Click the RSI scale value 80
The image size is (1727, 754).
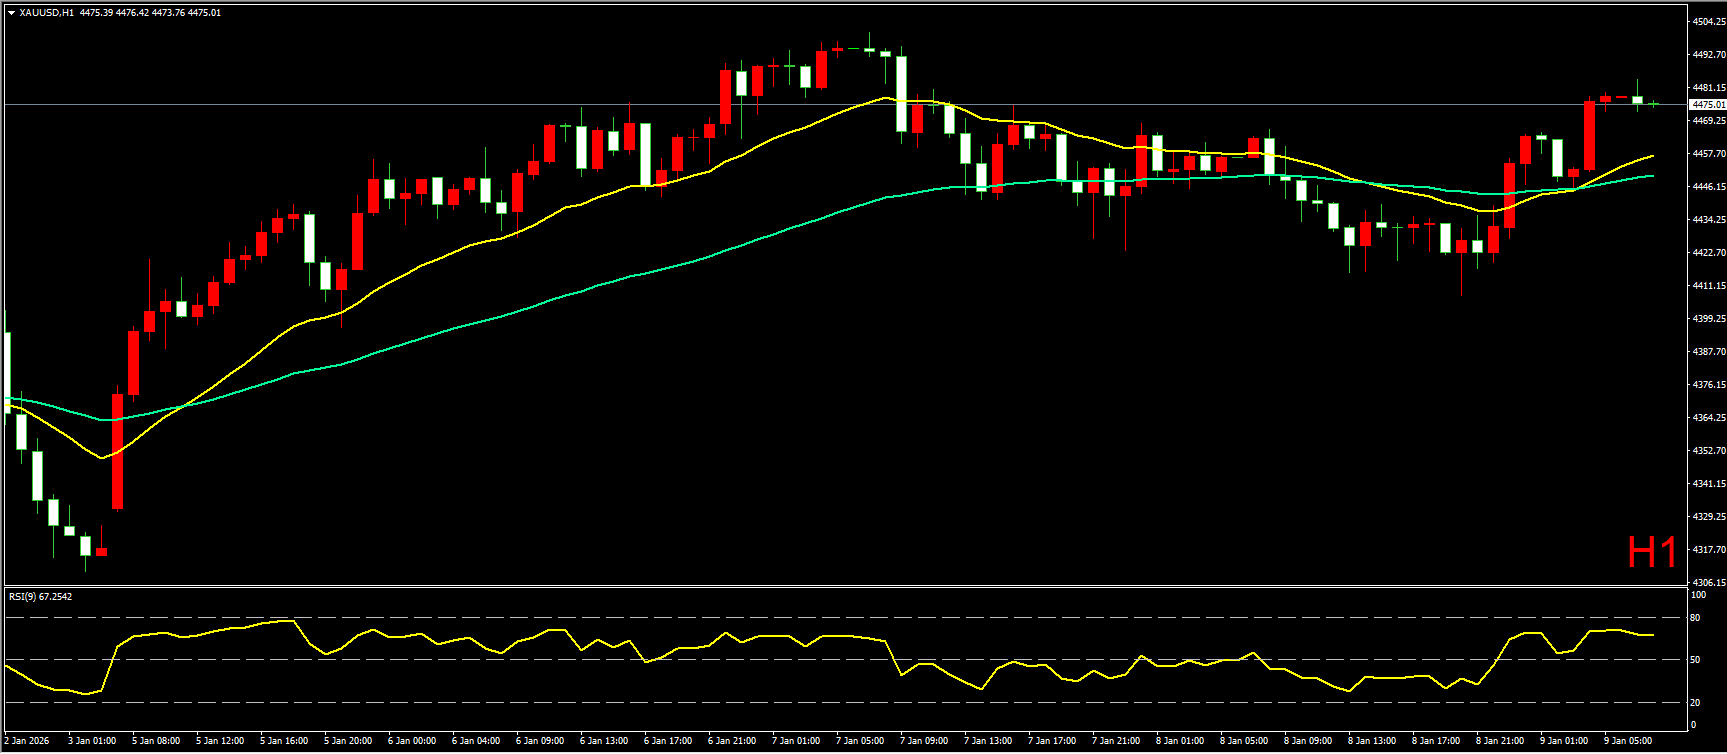click(x=1695, y=618)
